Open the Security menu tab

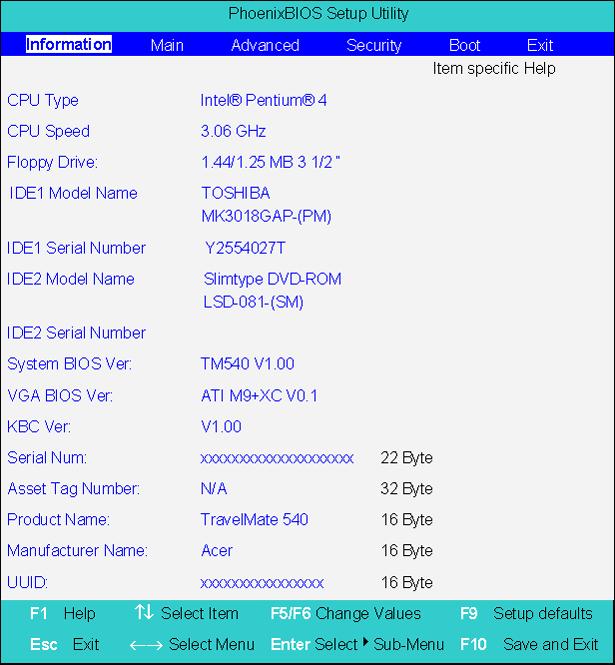tap(374, 45)
